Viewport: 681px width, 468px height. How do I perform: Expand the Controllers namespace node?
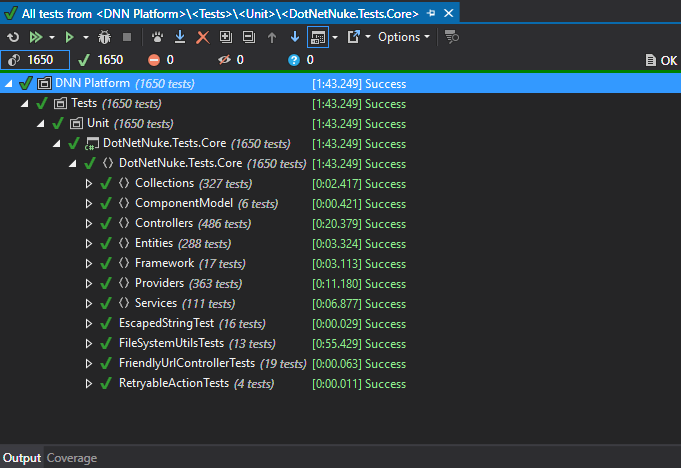pos(89,224)
